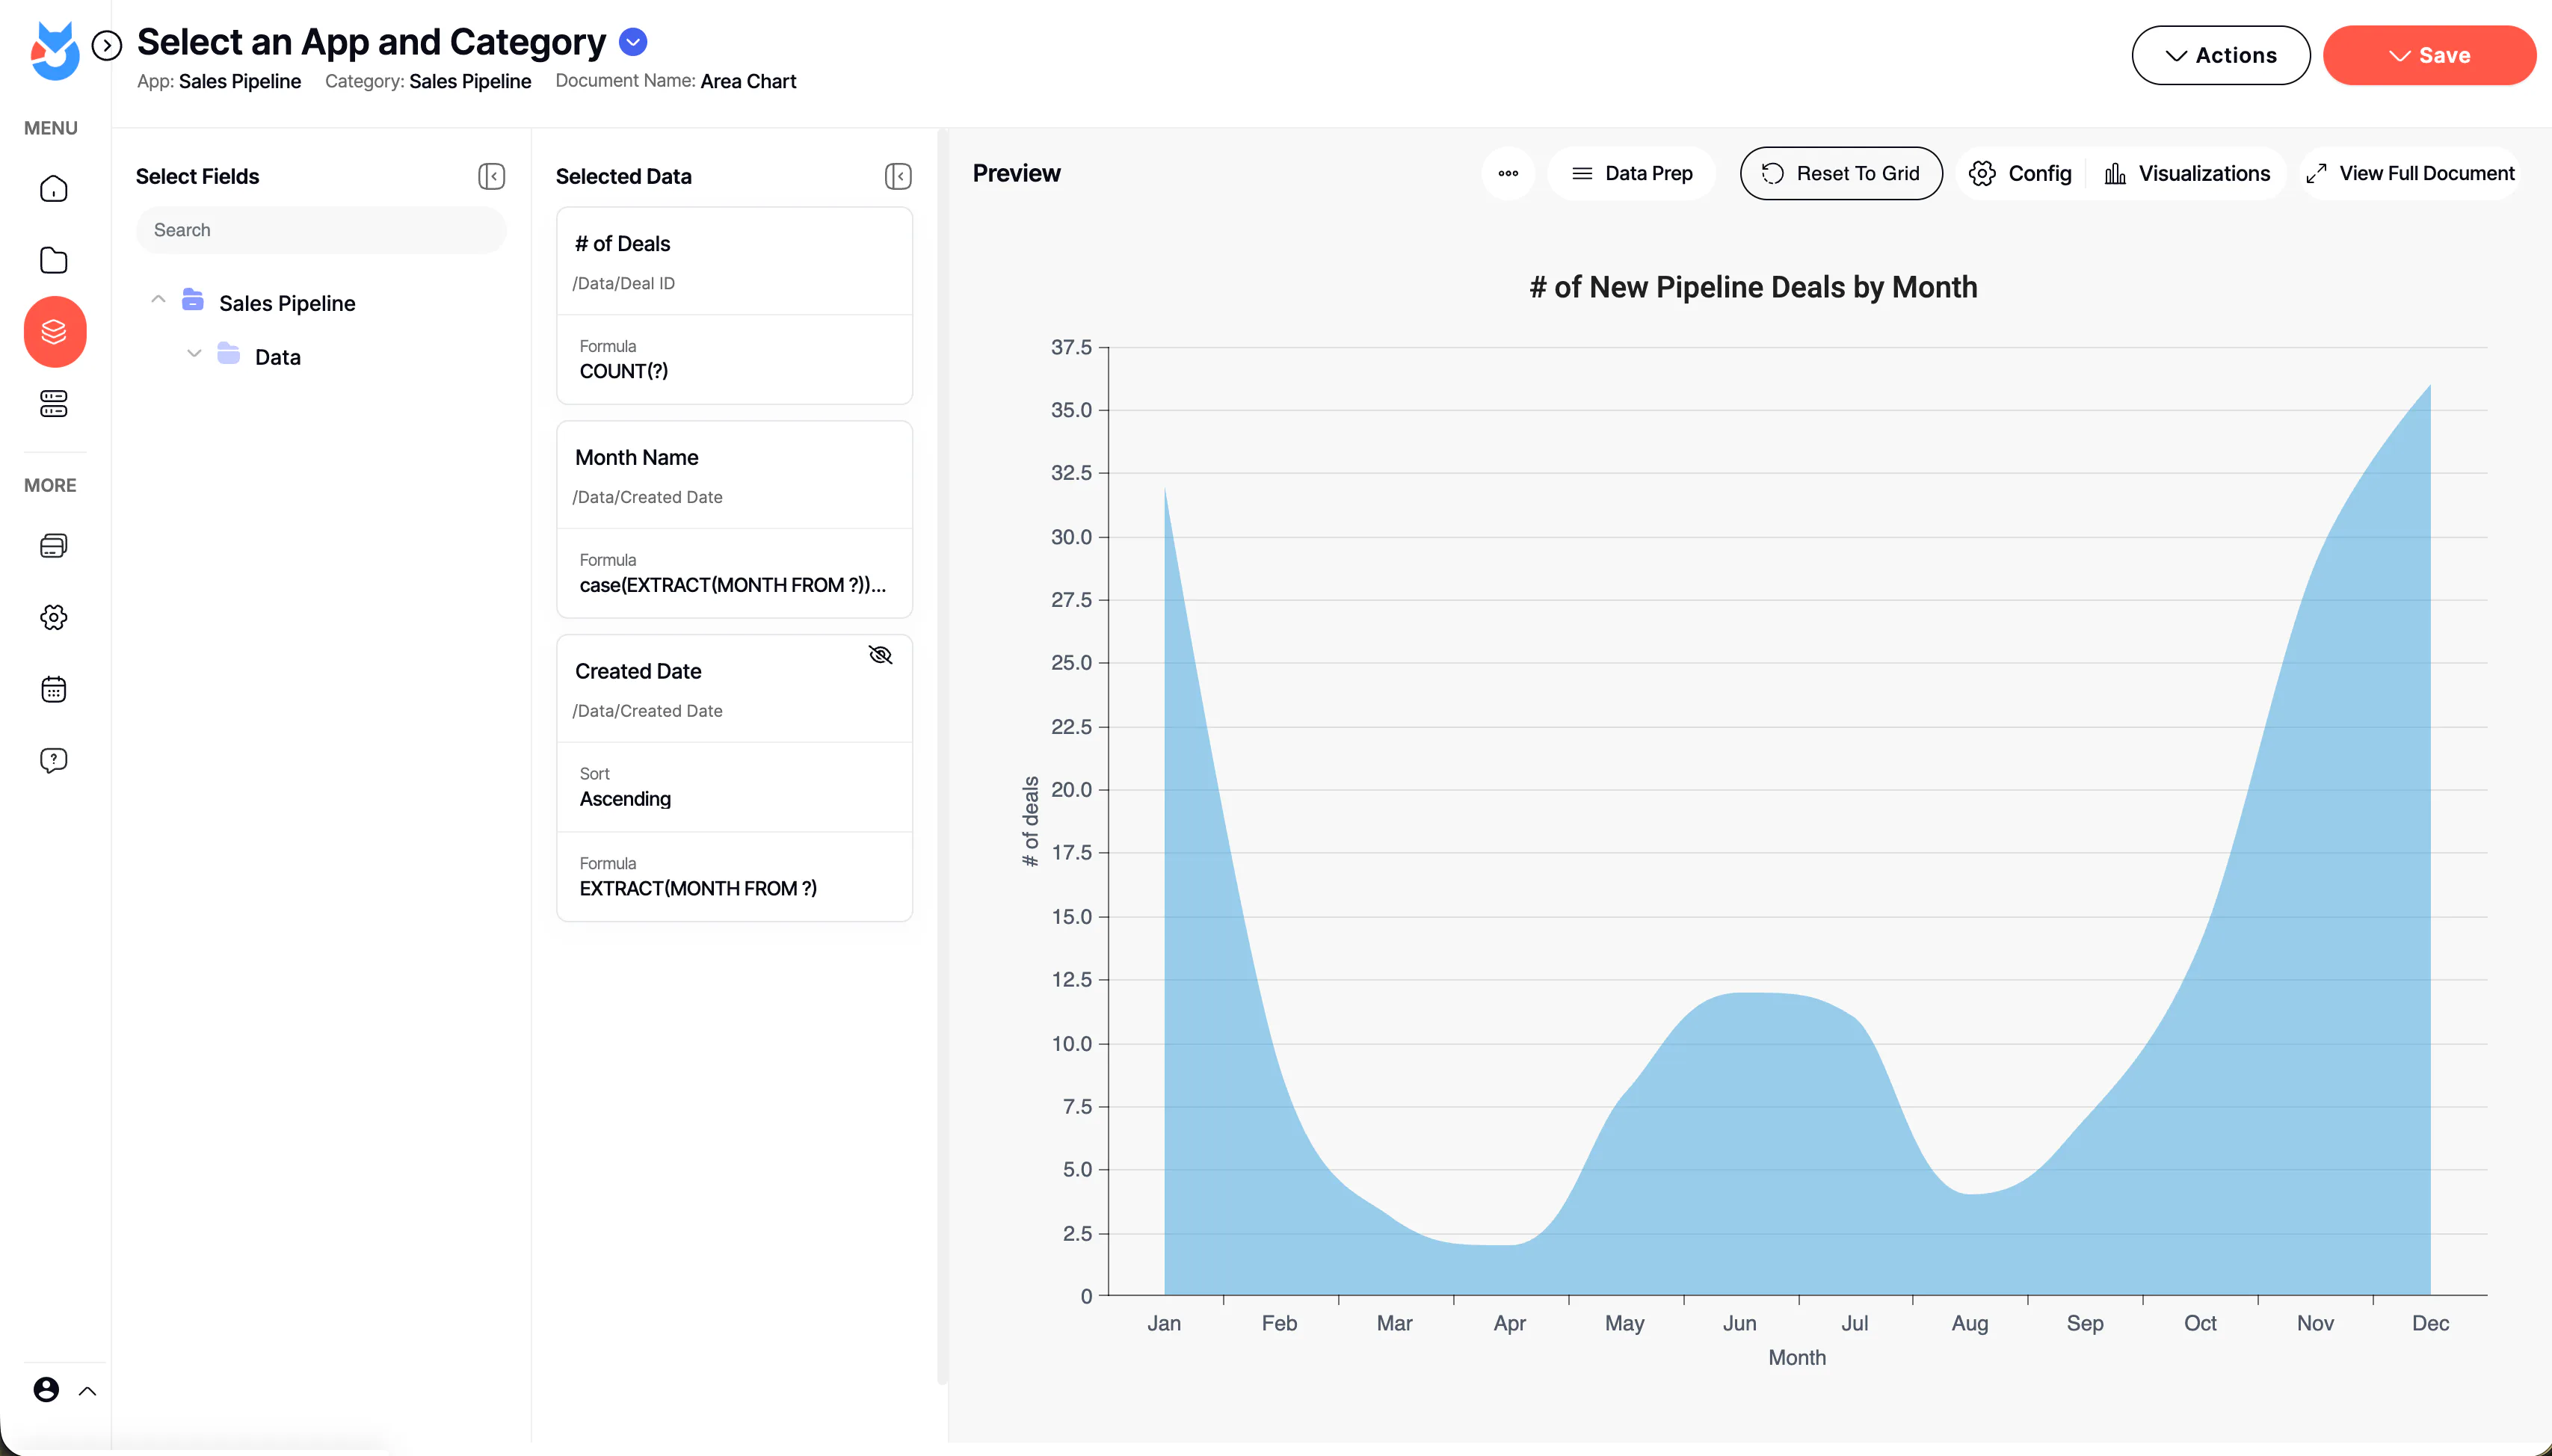Click the COUNT(?) formula in # of Deals
The image size is (2552, 1456).
tap(624, 371)
